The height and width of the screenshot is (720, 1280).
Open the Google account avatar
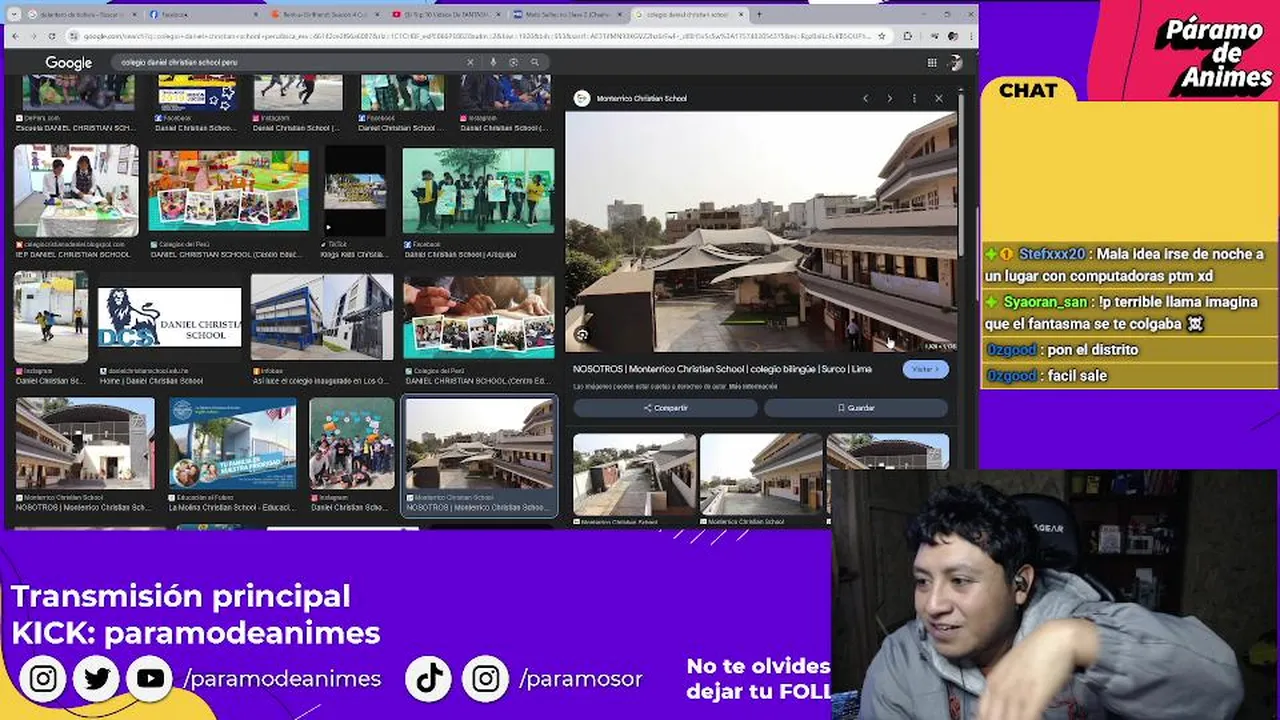(955, 62)
